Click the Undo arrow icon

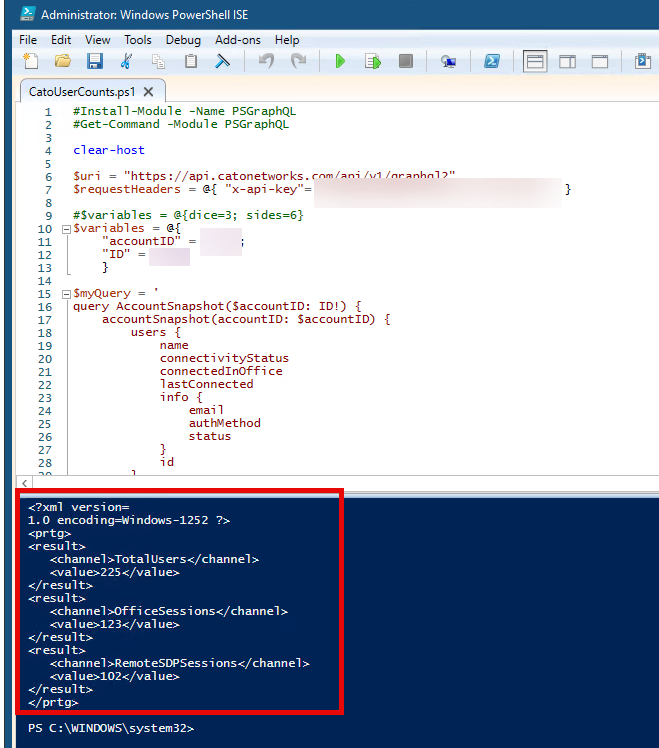tap(266, 62)
